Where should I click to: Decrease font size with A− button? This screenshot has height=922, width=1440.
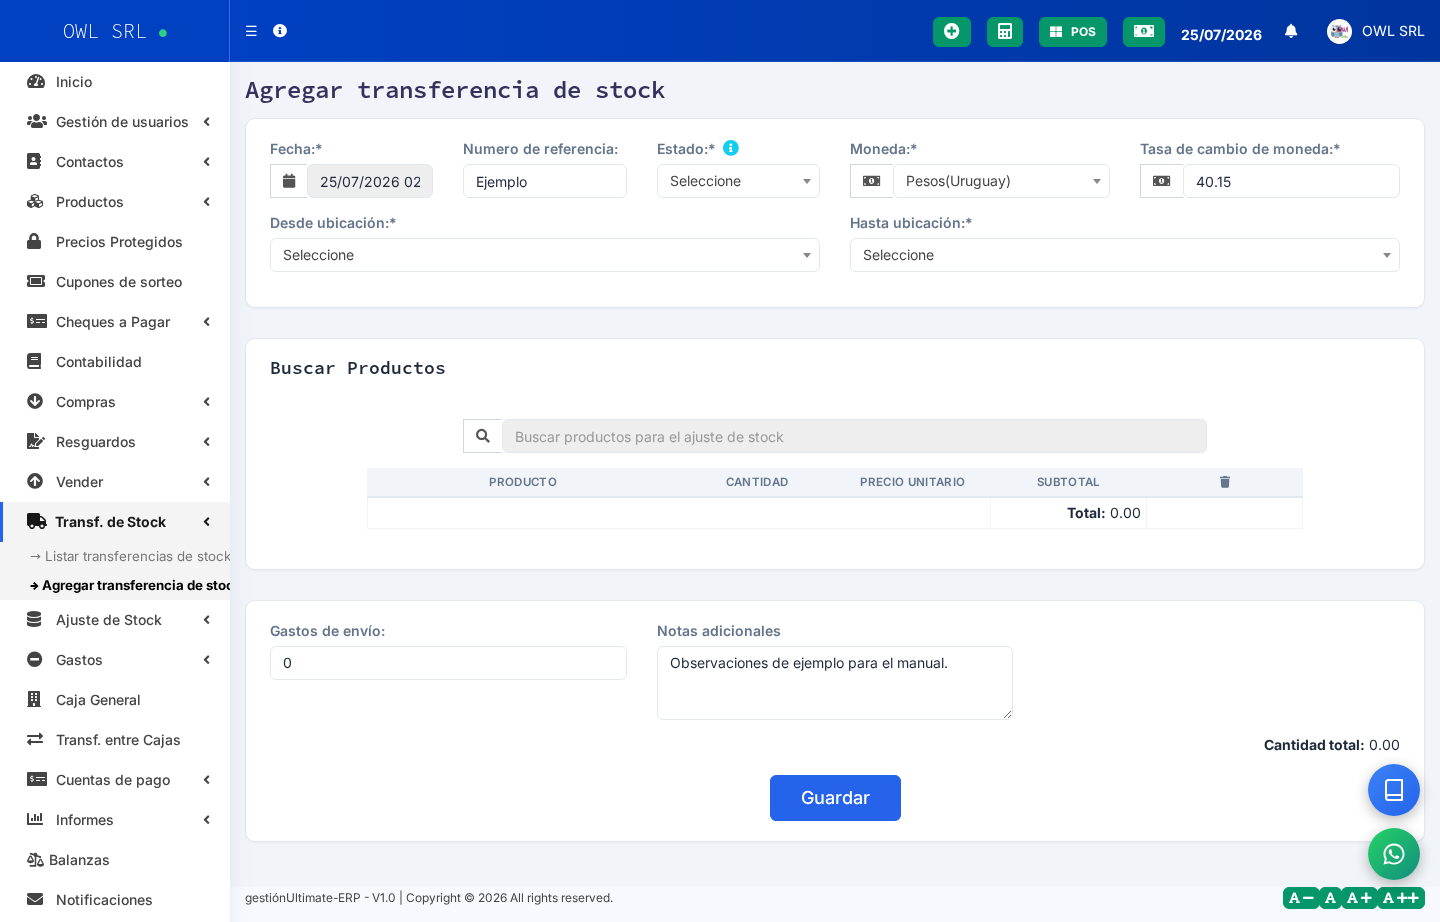pyautogui.click(x=1301, y=898)
